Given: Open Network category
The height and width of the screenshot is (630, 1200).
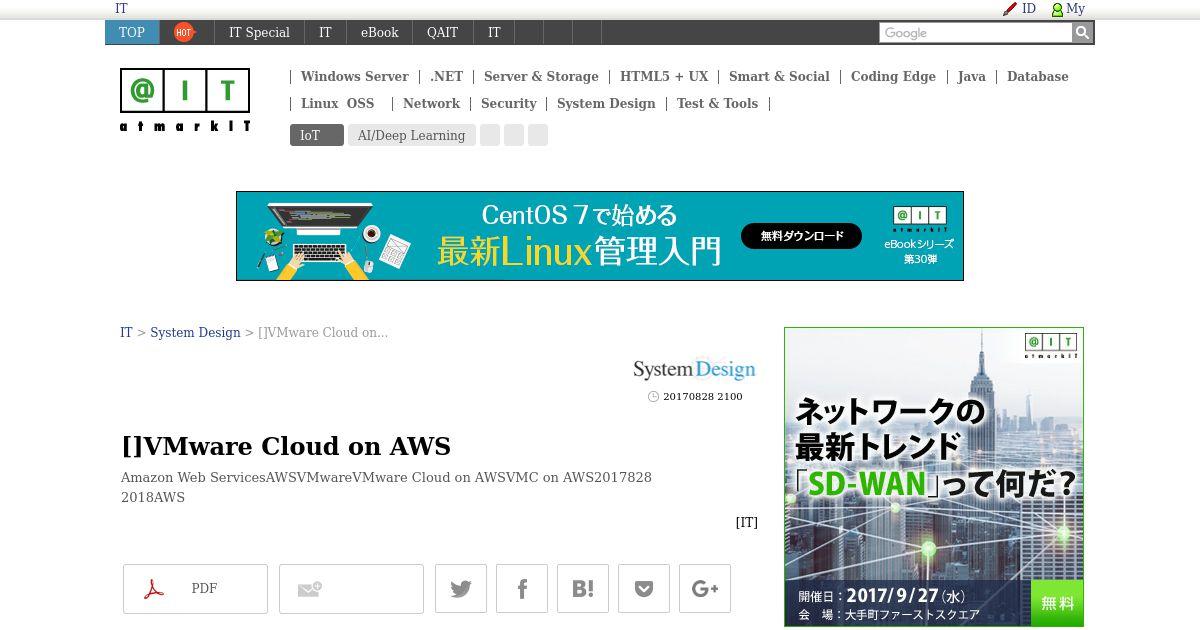Looking at the screenshot, I should tap(431, 103).
